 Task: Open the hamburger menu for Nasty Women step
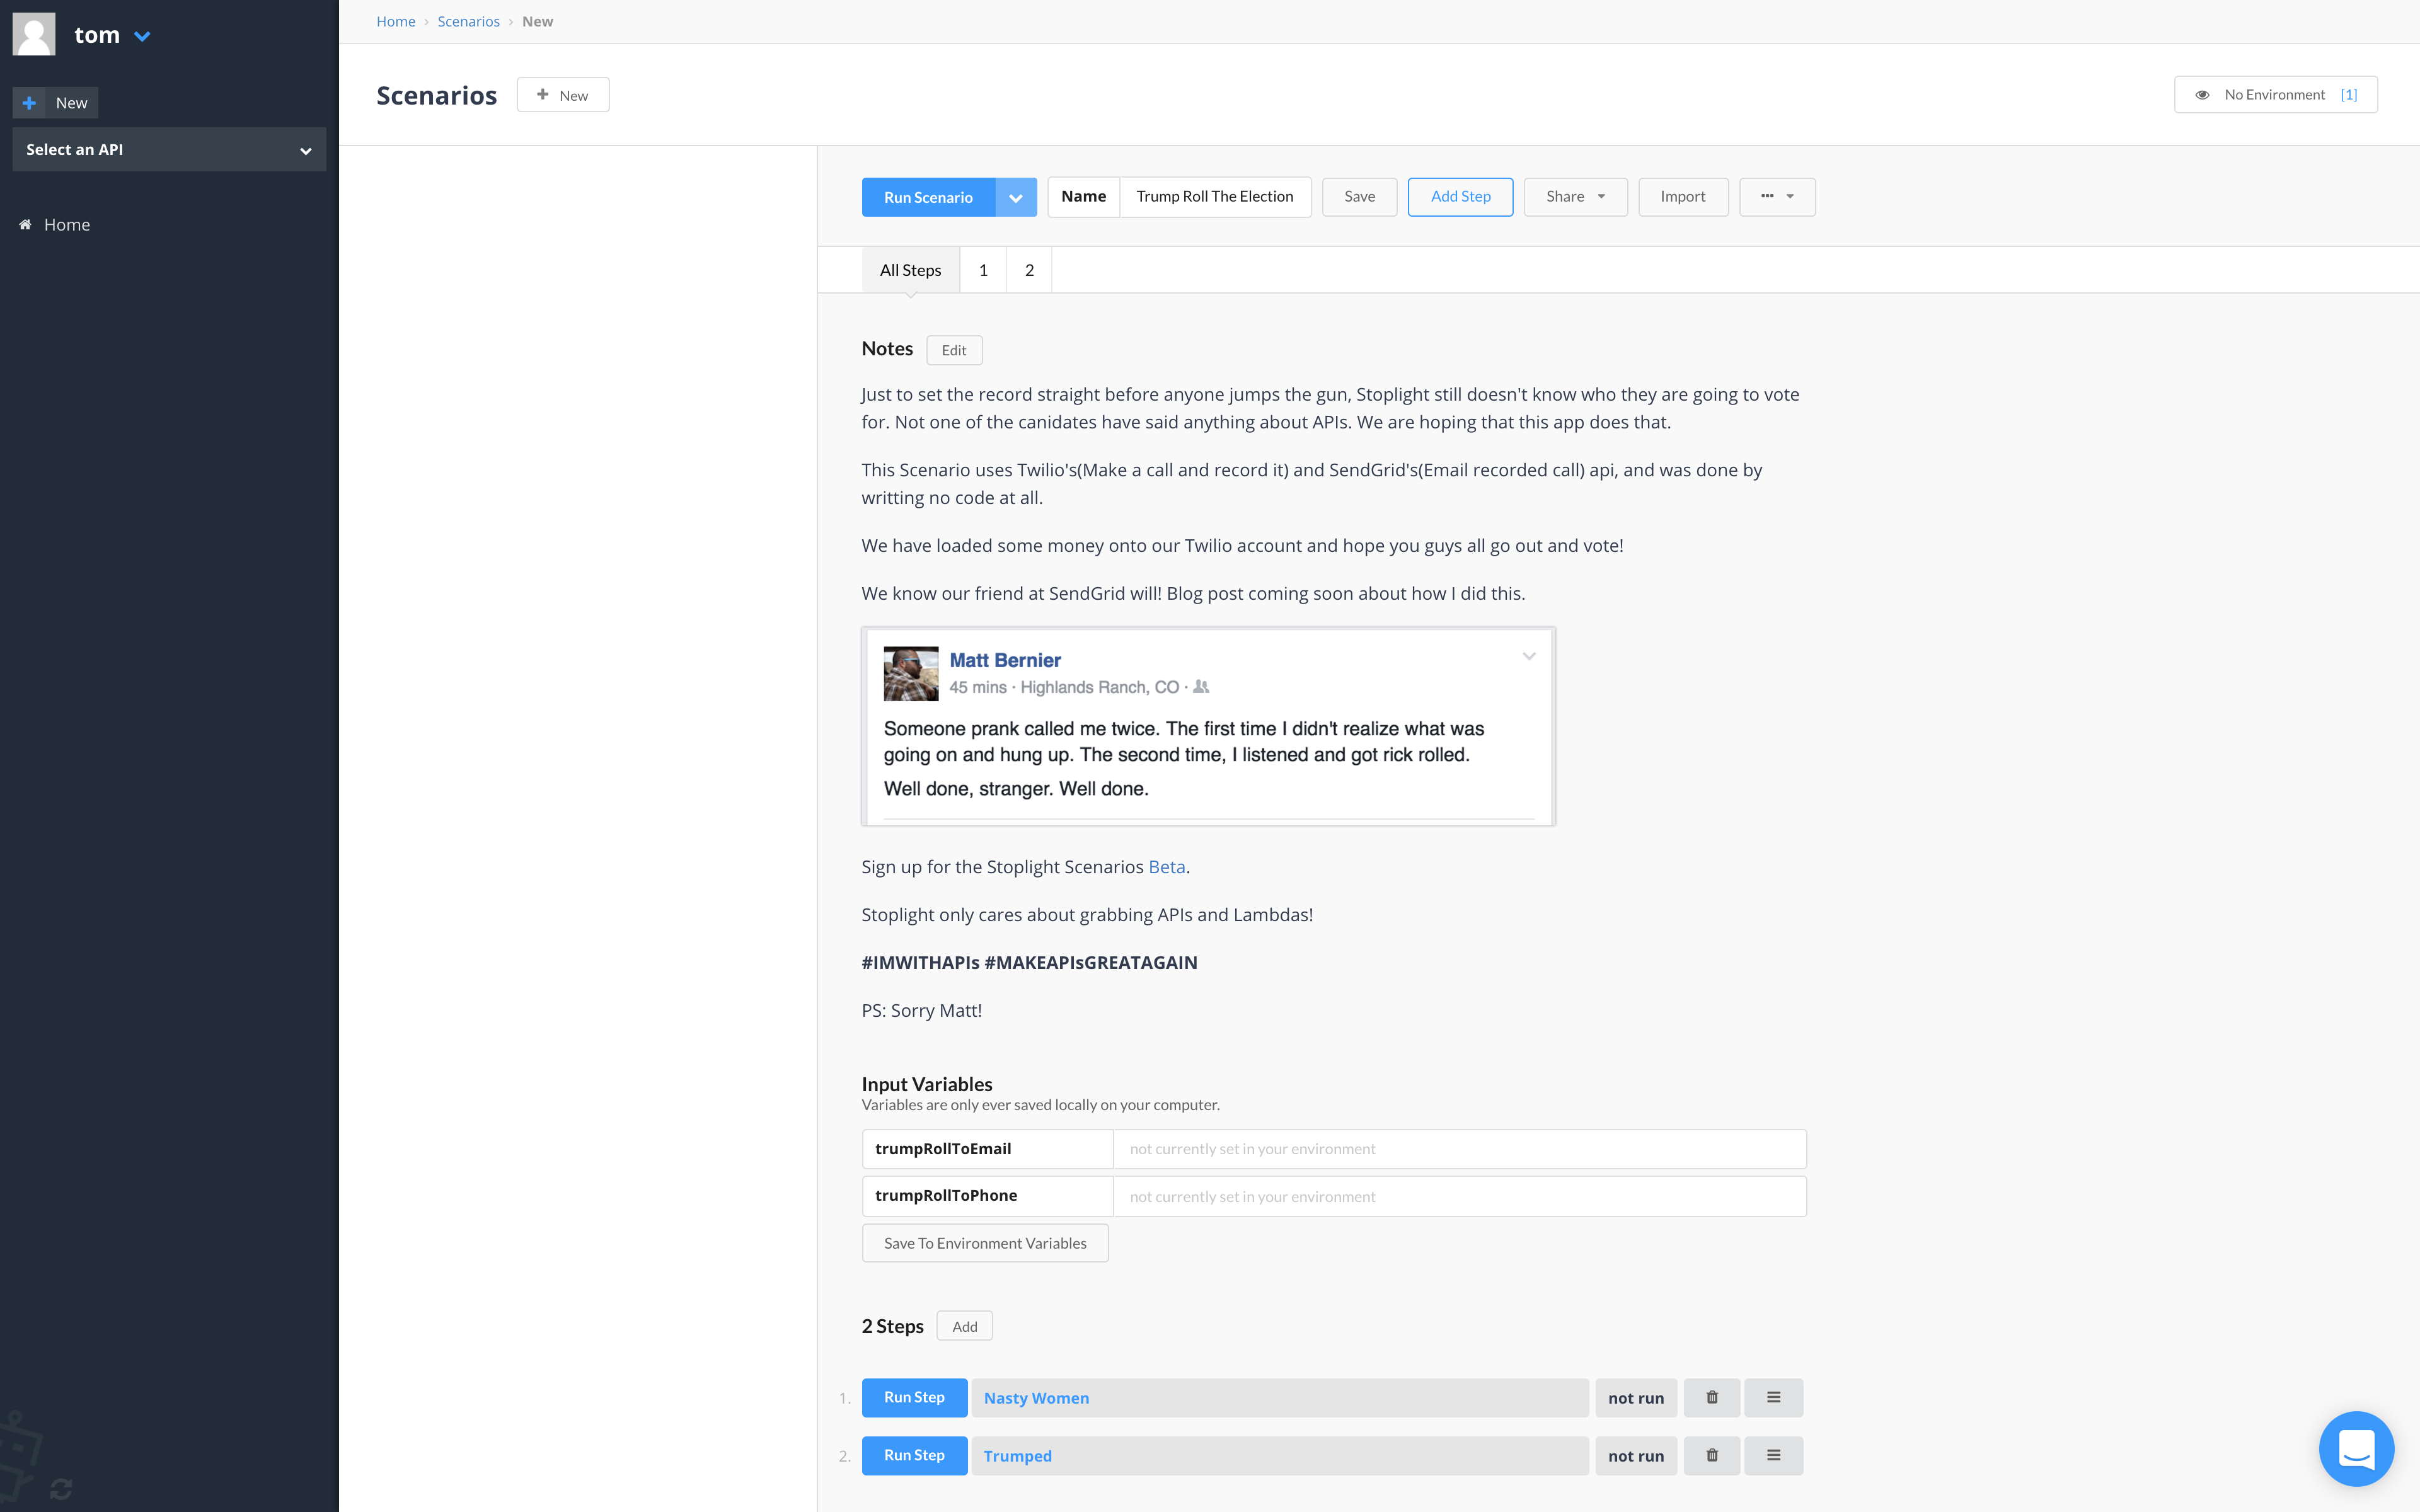1773,1397
